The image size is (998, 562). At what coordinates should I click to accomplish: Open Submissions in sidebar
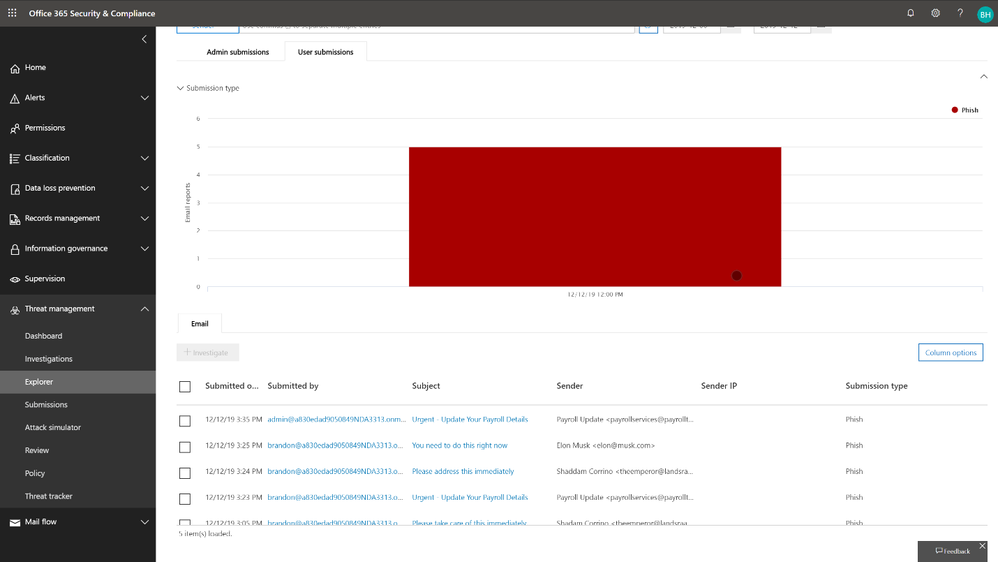coord(46,405)
